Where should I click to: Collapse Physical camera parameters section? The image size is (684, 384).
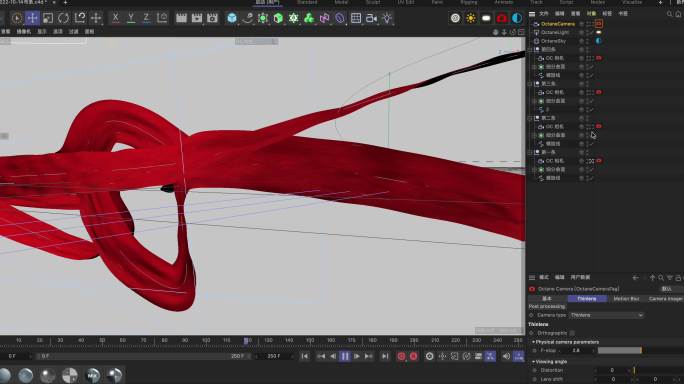(533, 342)
